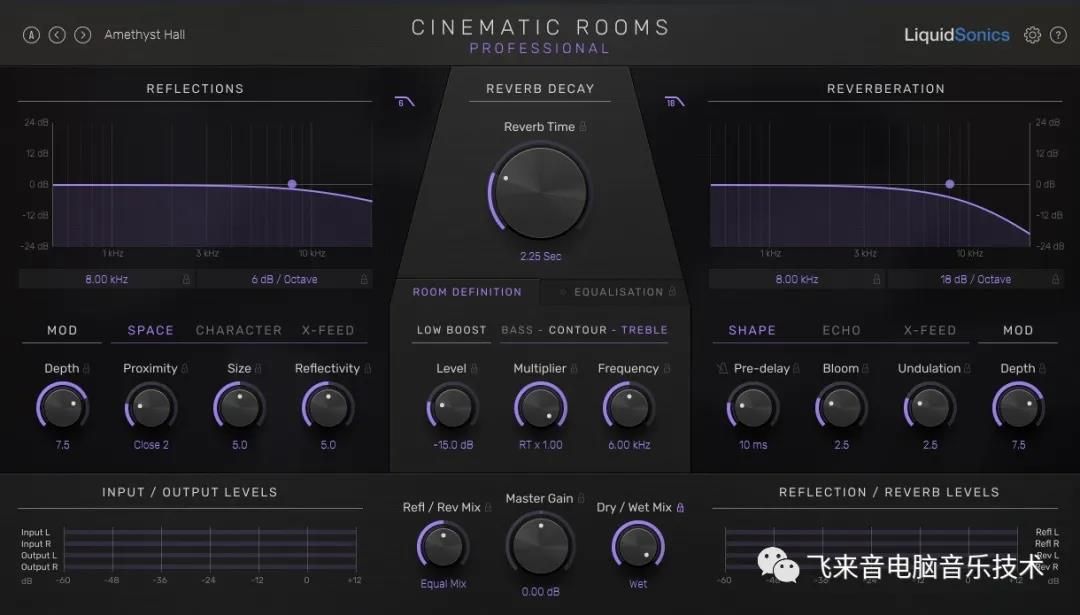Image resolution: width=1080 pixels, height=615 pixels.
Task: Click the Reflections Mod Depth lock icon
Action: [86, 368]
